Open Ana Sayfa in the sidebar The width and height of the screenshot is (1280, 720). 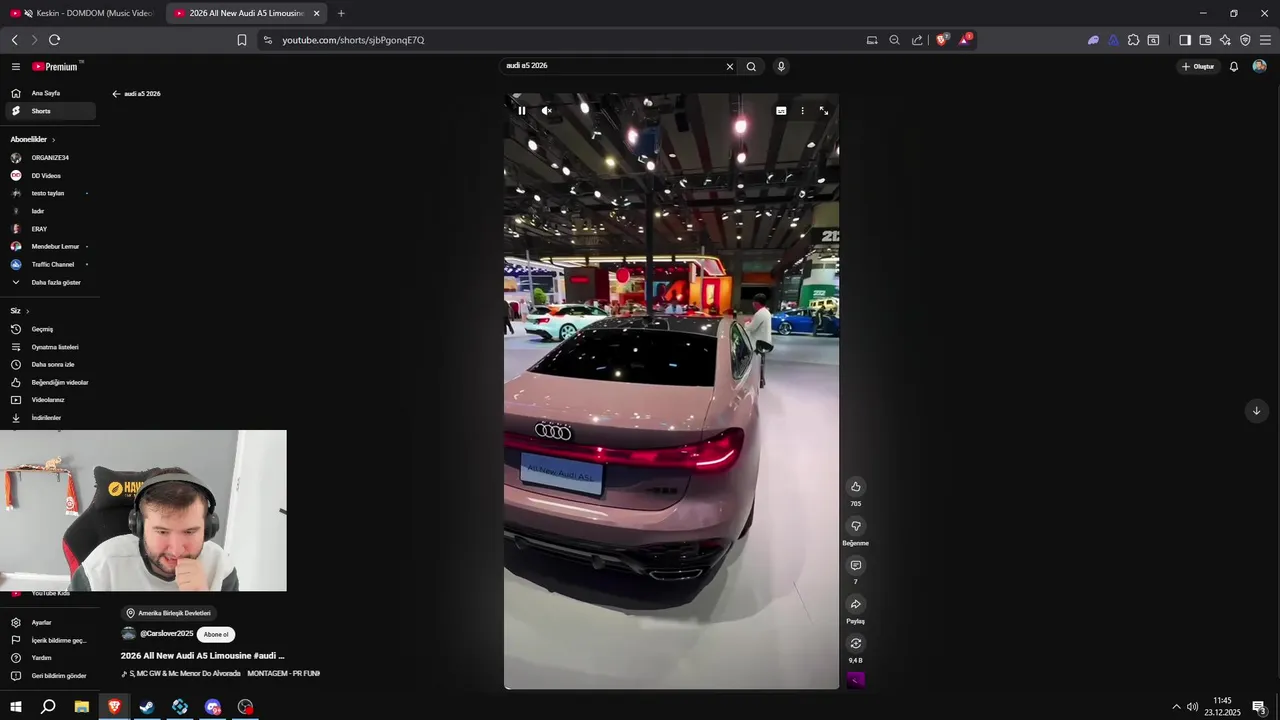[x=48, y=93]
